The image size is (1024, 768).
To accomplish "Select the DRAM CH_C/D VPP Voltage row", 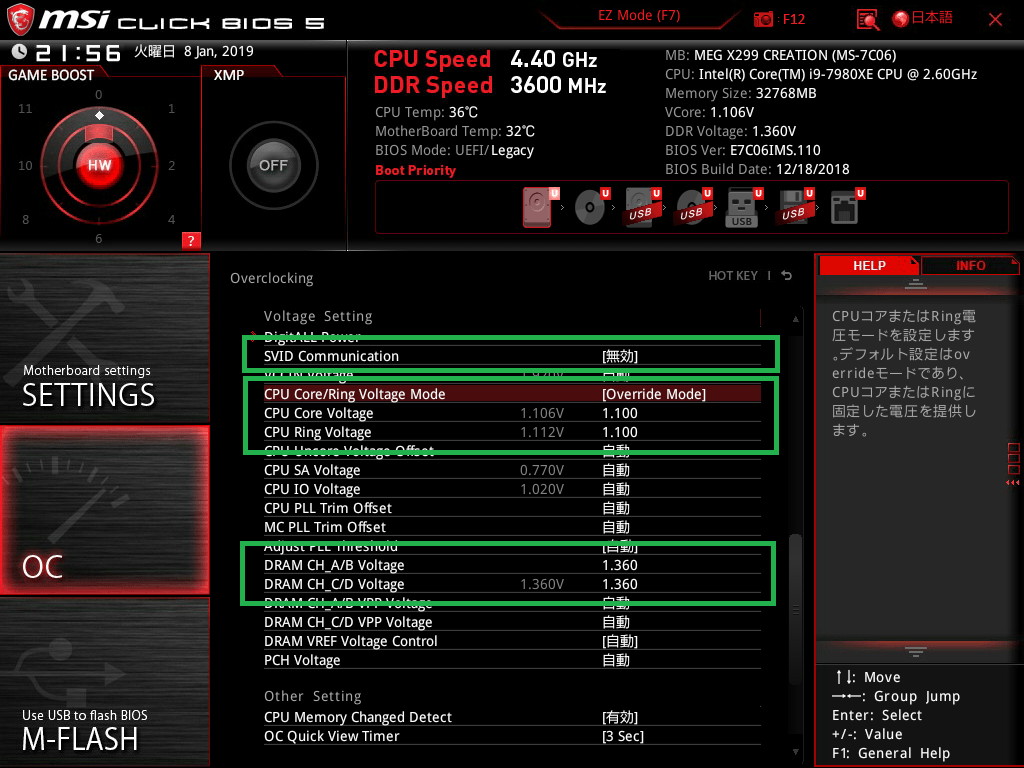I will (x=512, y=622).
